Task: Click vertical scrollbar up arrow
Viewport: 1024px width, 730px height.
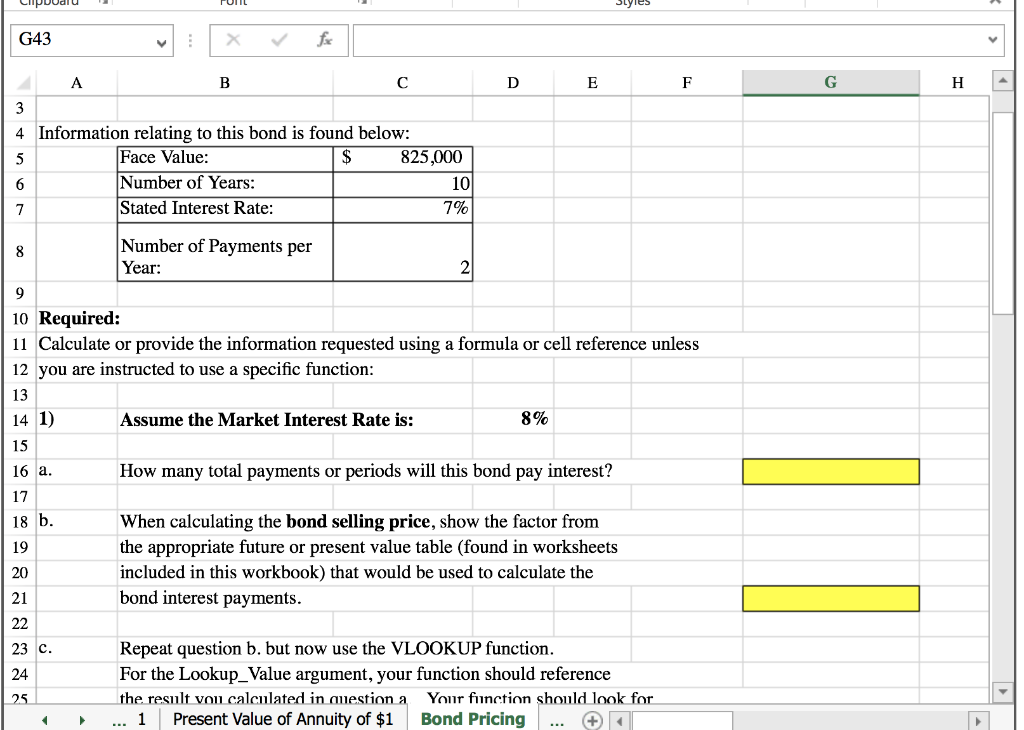Action: [1002, 82]
